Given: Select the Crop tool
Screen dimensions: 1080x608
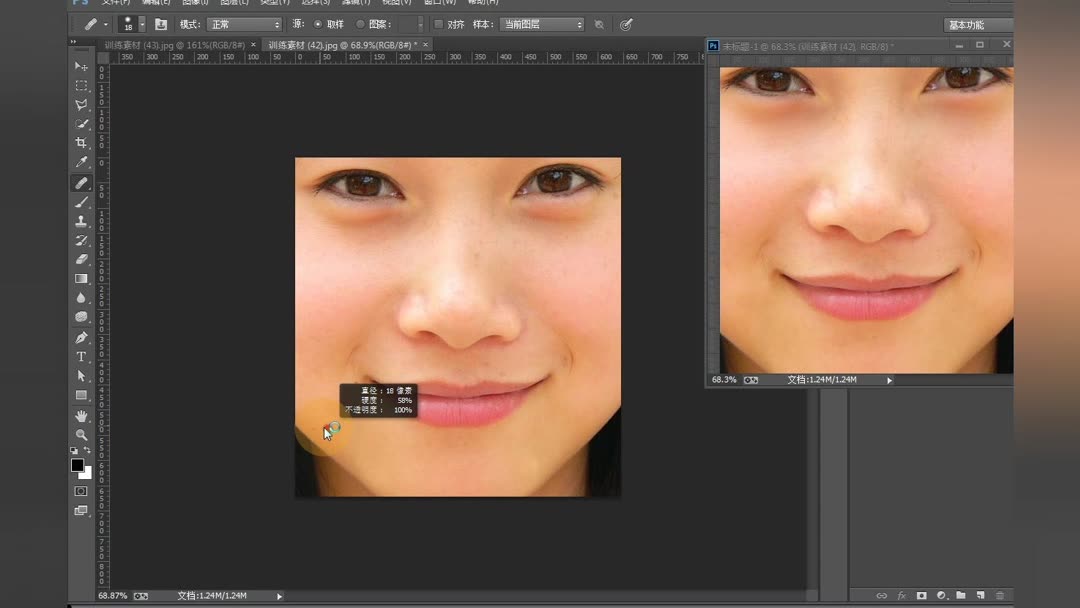Looking at the screenshot, I should click(x=81, y=143).
